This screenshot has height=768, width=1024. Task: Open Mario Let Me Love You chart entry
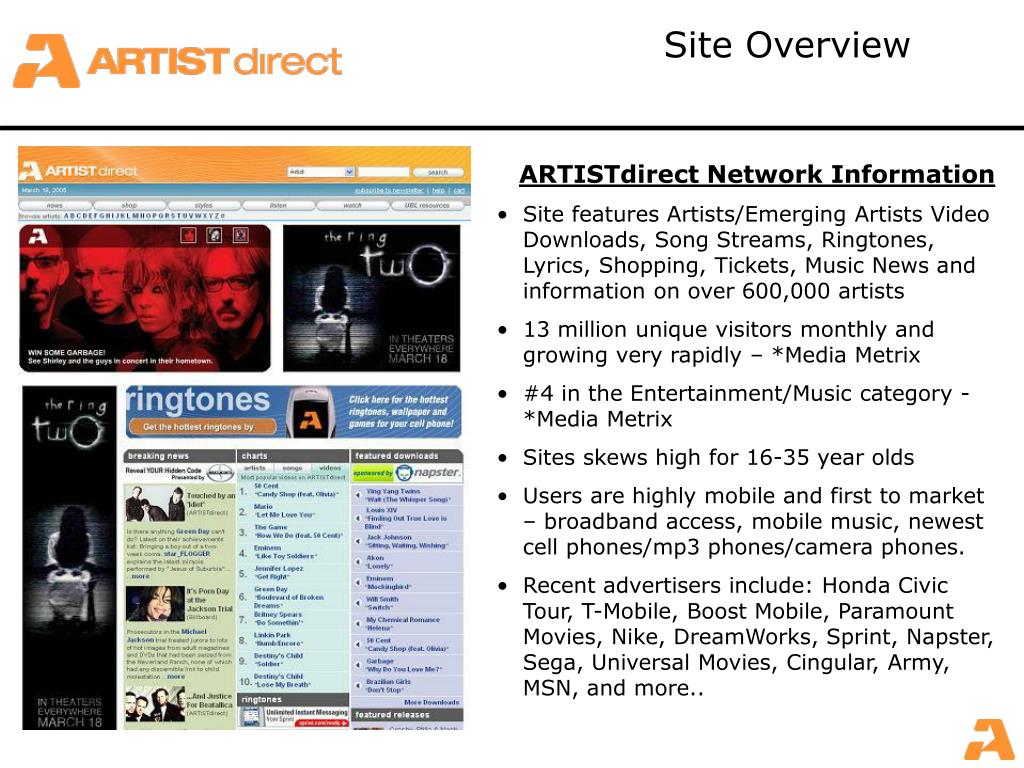[284, 511]
